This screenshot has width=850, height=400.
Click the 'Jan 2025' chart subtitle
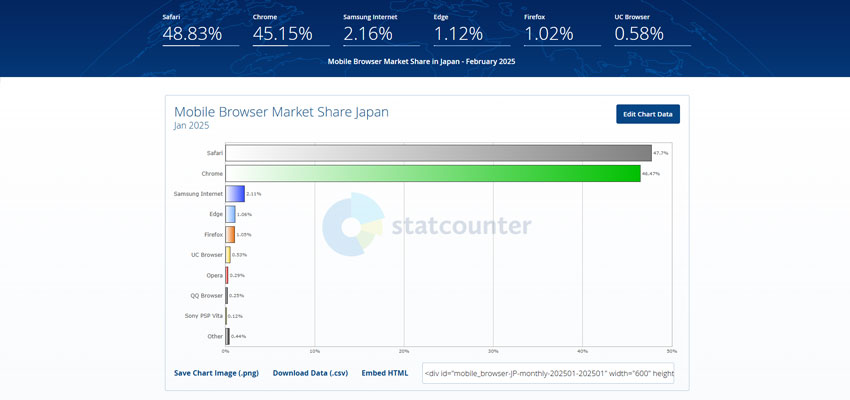pyautogui.click(x=191, y=126)
